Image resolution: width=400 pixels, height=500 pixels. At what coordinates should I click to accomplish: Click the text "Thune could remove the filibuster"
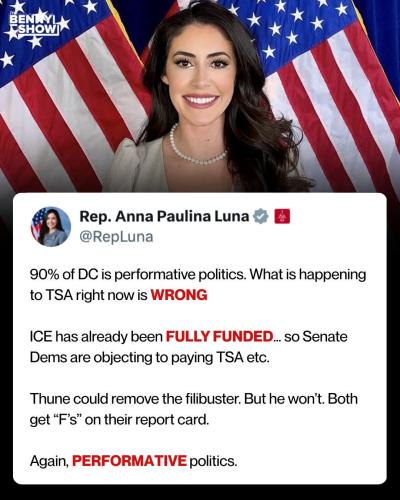coord(135,399)
